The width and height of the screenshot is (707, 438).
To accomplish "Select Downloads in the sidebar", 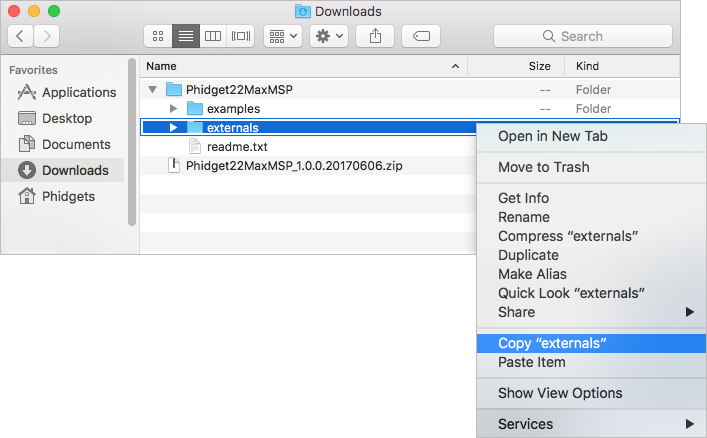I will pyautogui.click(x=63, y=170).
